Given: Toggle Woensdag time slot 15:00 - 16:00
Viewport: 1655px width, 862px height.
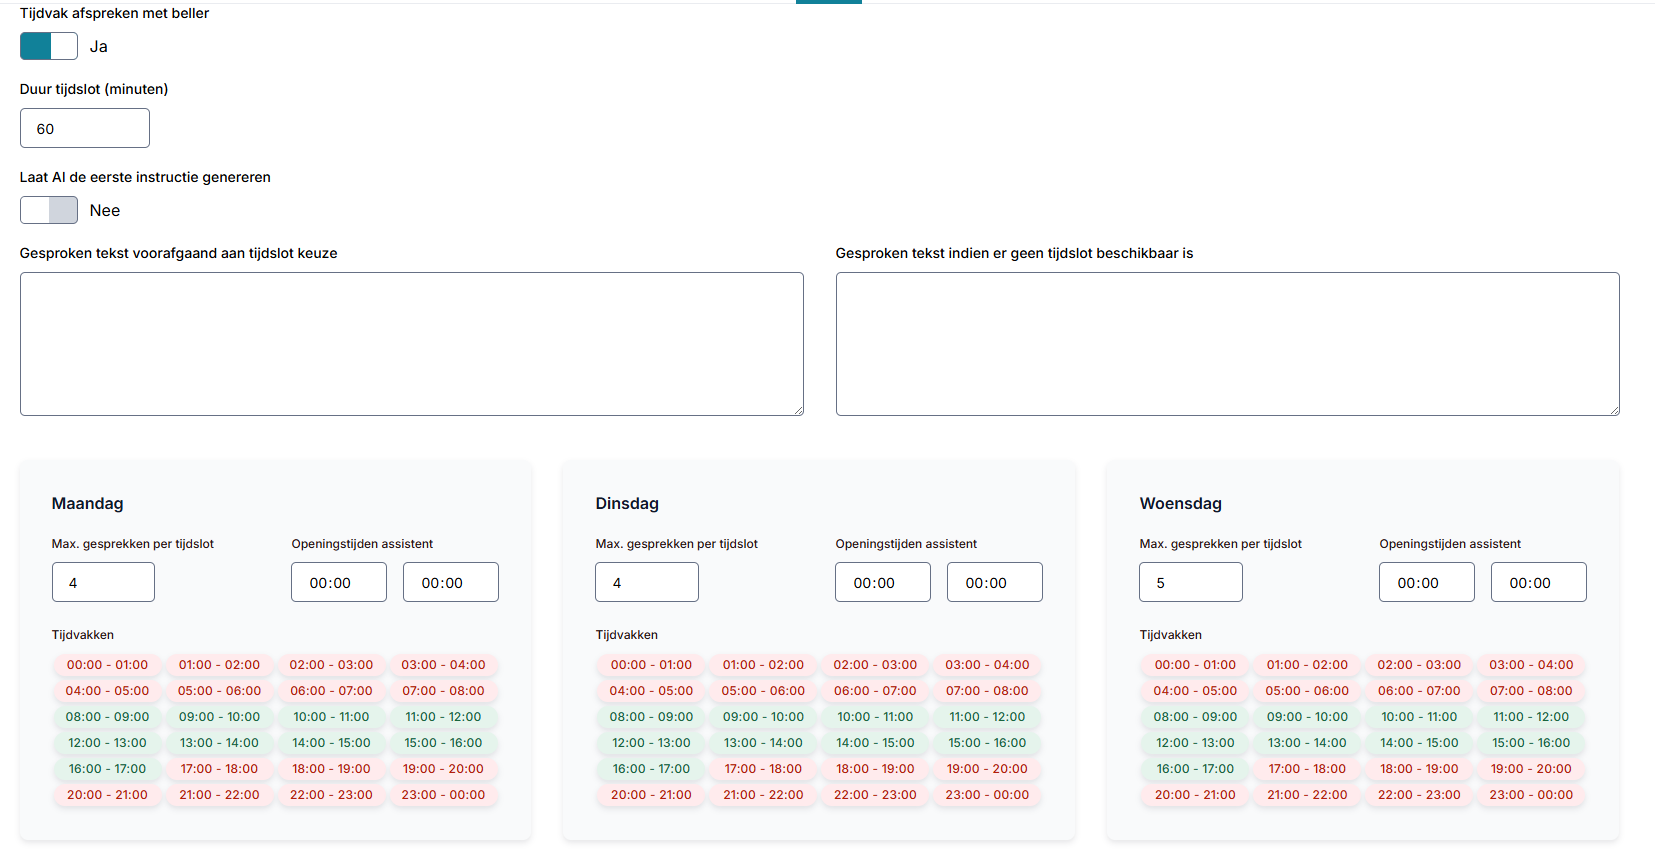Looking at the screenshot, I should click(x=1531, y=743).
